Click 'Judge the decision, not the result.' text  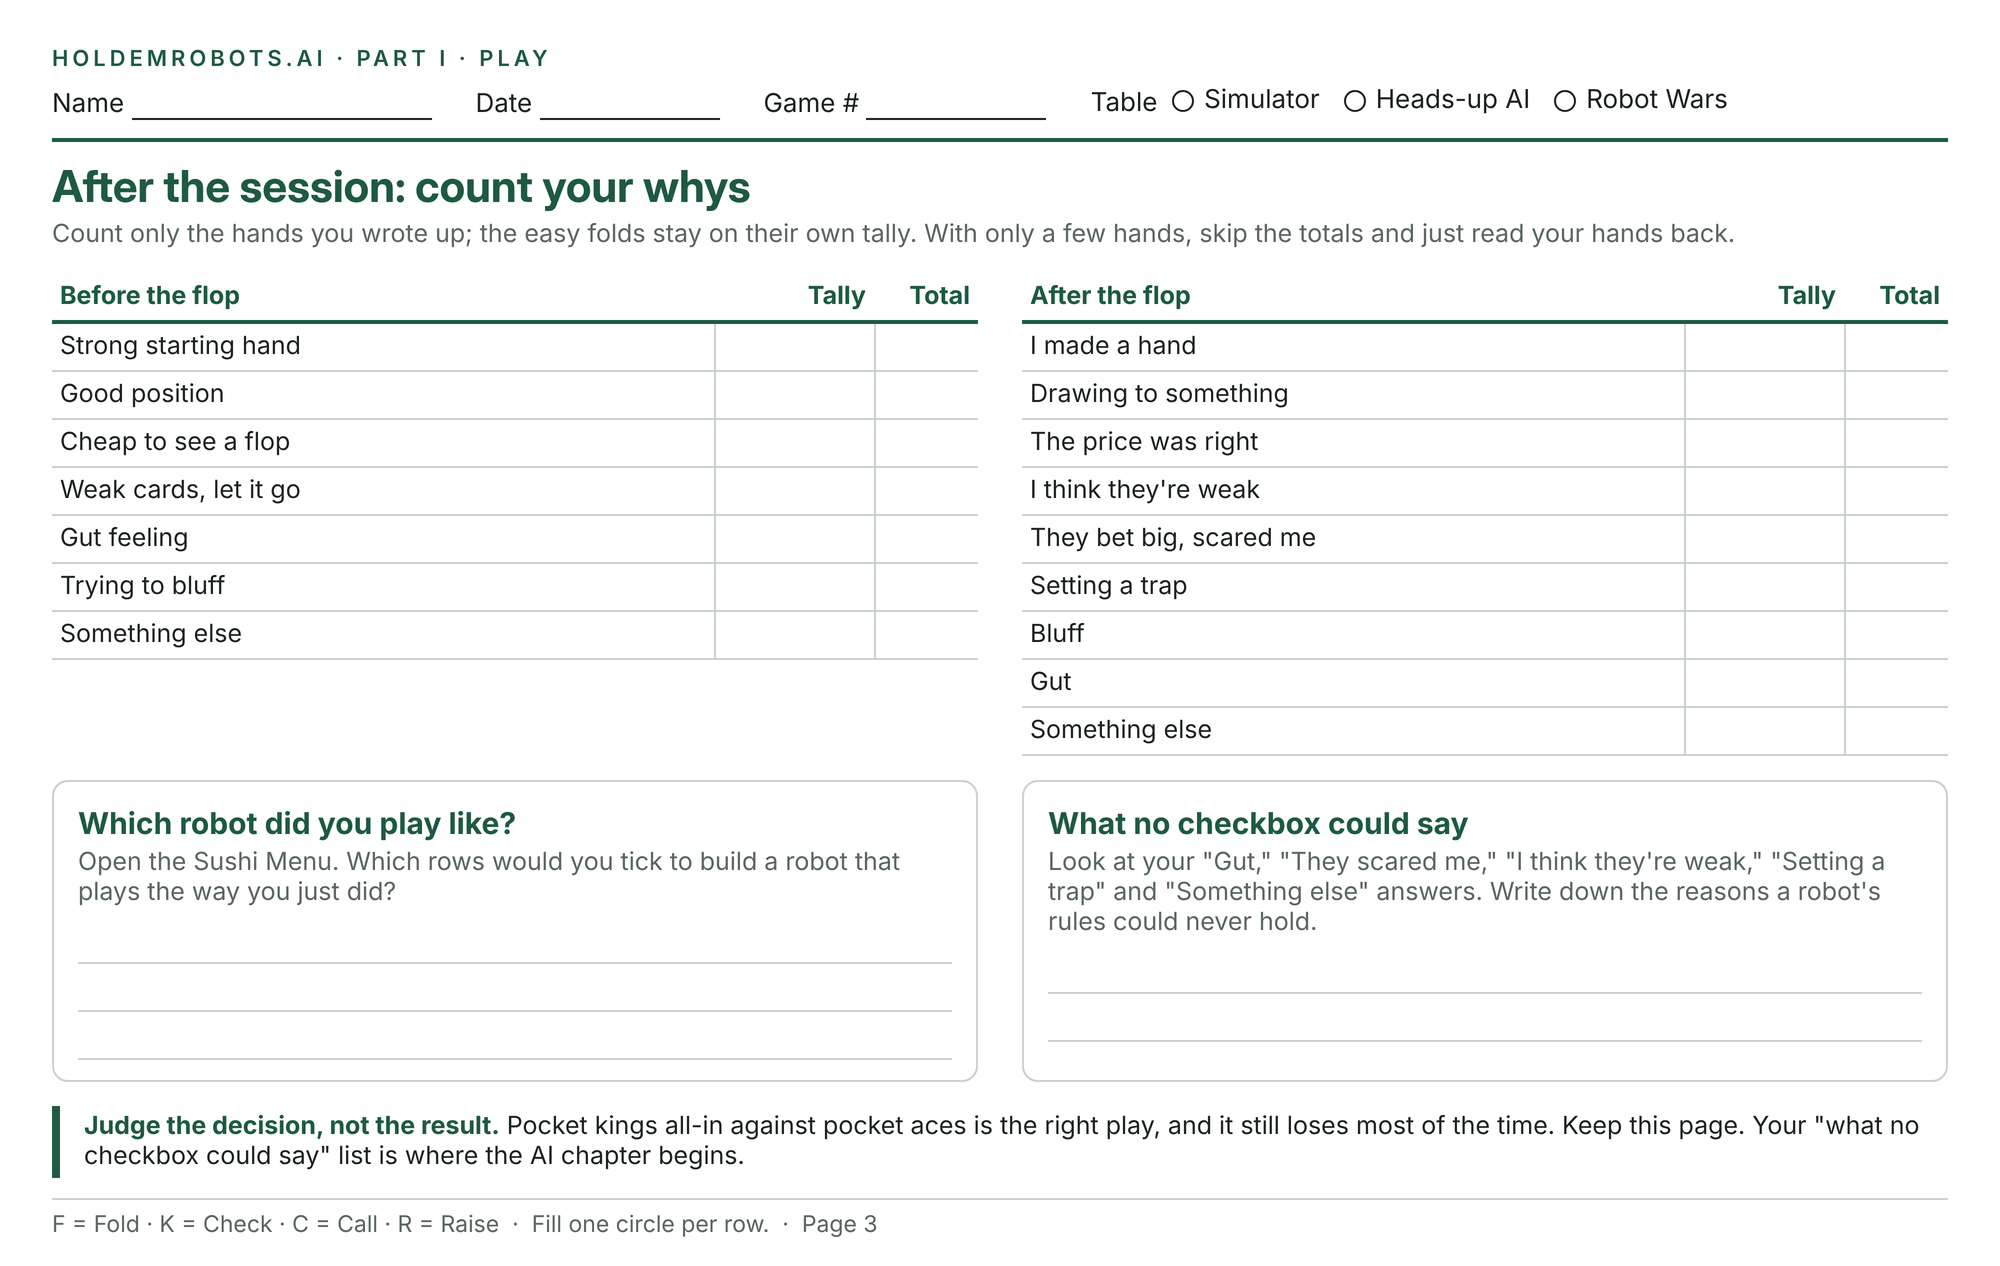point(291,1126)
